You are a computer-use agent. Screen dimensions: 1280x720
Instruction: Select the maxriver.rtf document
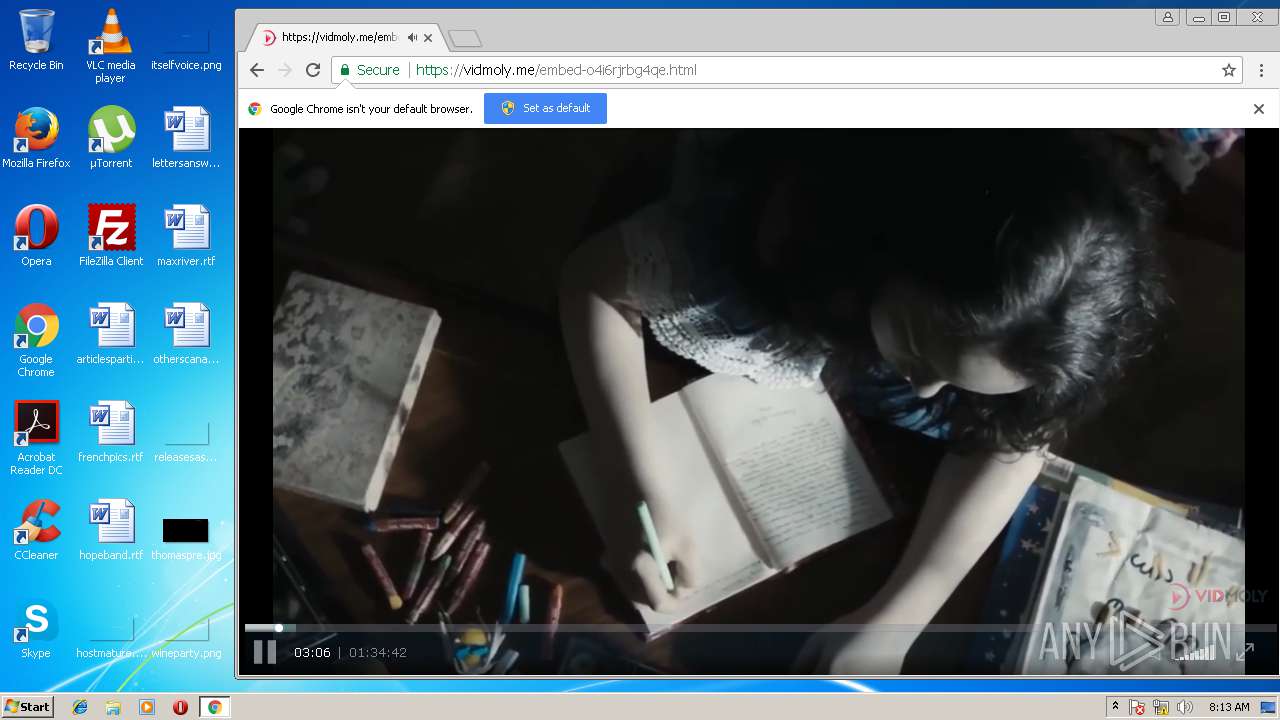pos(186,236)
